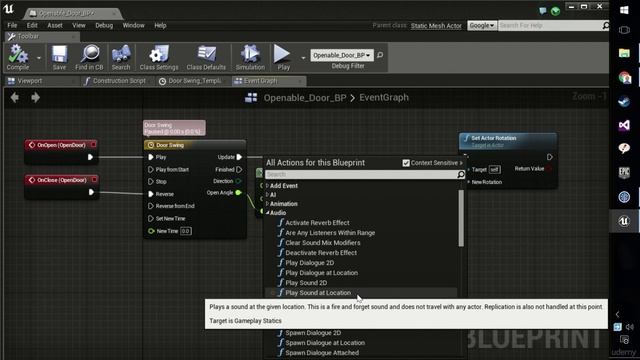The width and height of the screenshot is (640, 360).
Task: Open Steam from the taskbar
Action: coord(624,101)
